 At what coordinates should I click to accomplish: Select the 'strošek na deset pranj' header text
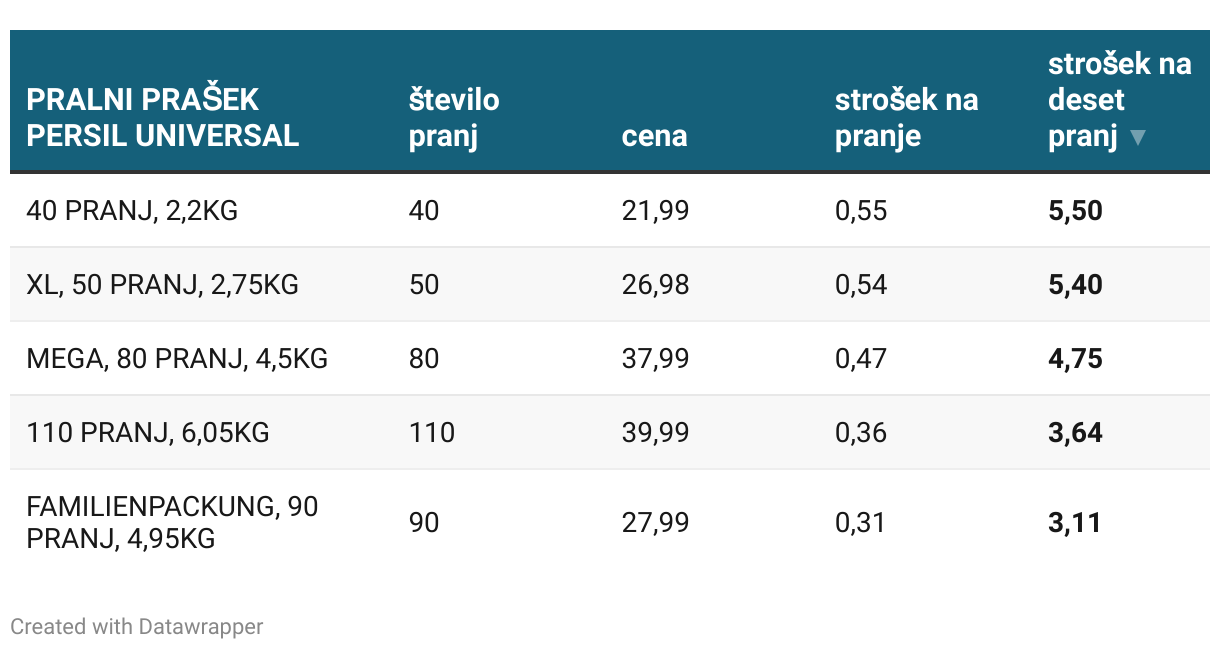click(1119, 100)
